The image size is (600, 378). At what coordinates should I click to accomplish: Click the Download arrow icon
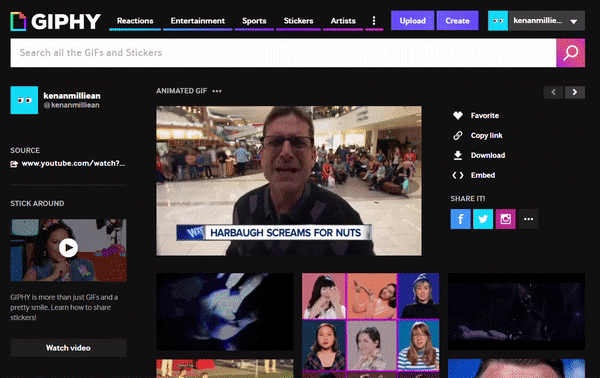[458, 155]
